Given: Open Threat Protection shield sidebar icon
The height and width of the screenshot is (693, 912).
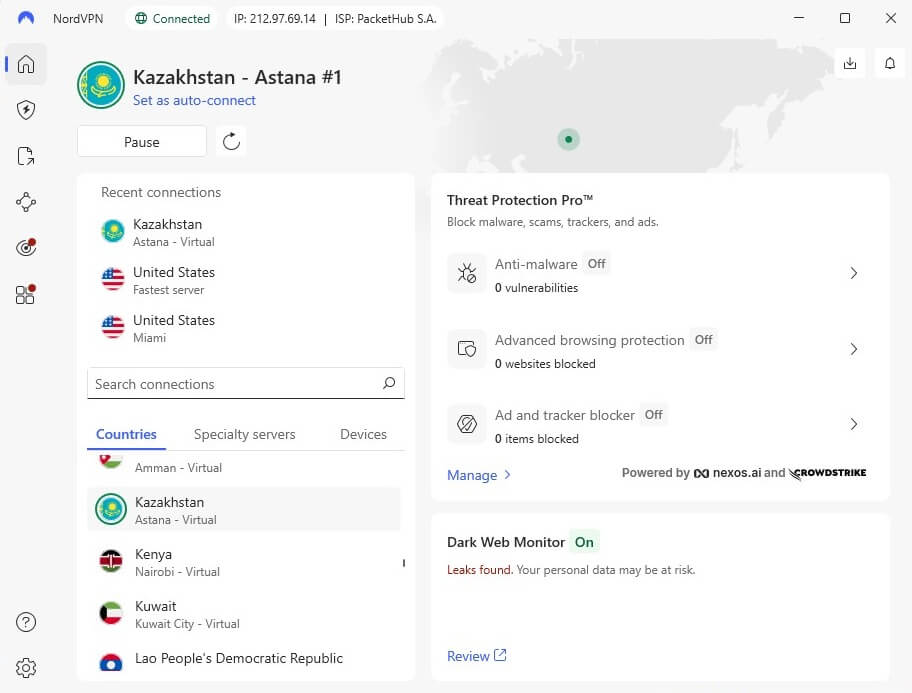Looking at the screenshot, I should point(26,109).
